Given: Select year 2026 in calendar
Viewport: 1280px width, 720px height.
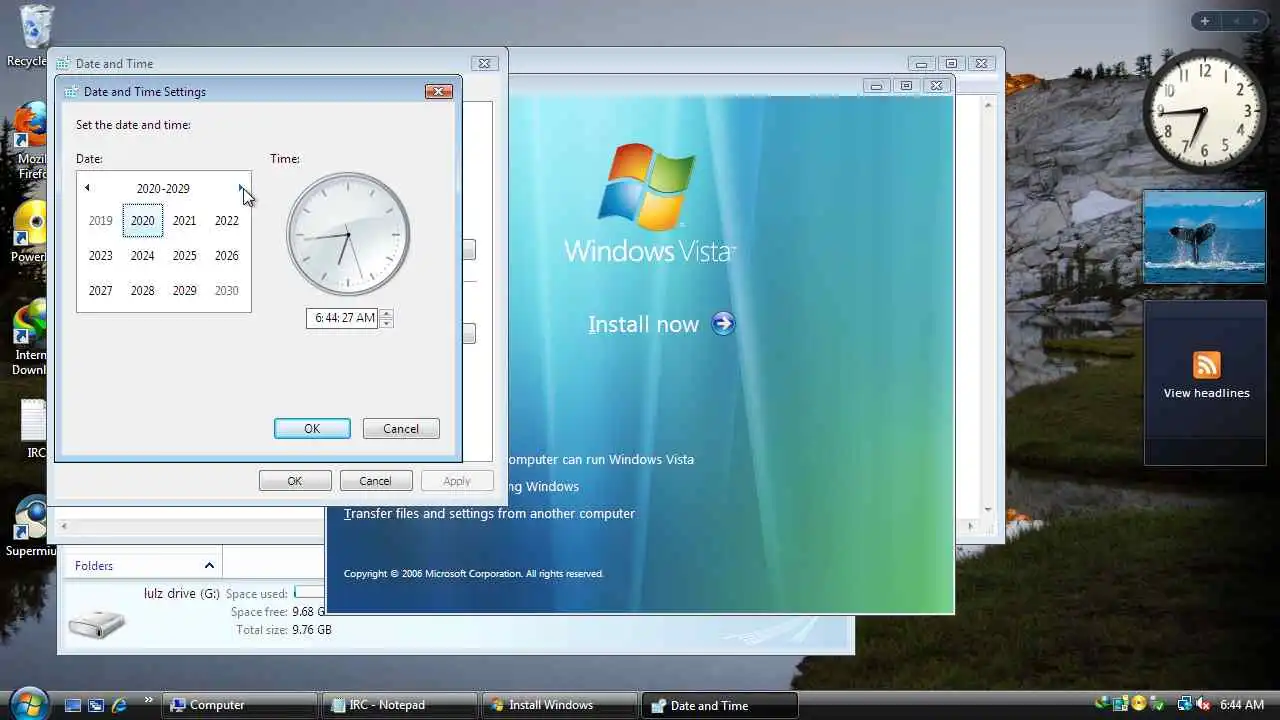Looking at the screenshot, I should (x=227, y=256).
